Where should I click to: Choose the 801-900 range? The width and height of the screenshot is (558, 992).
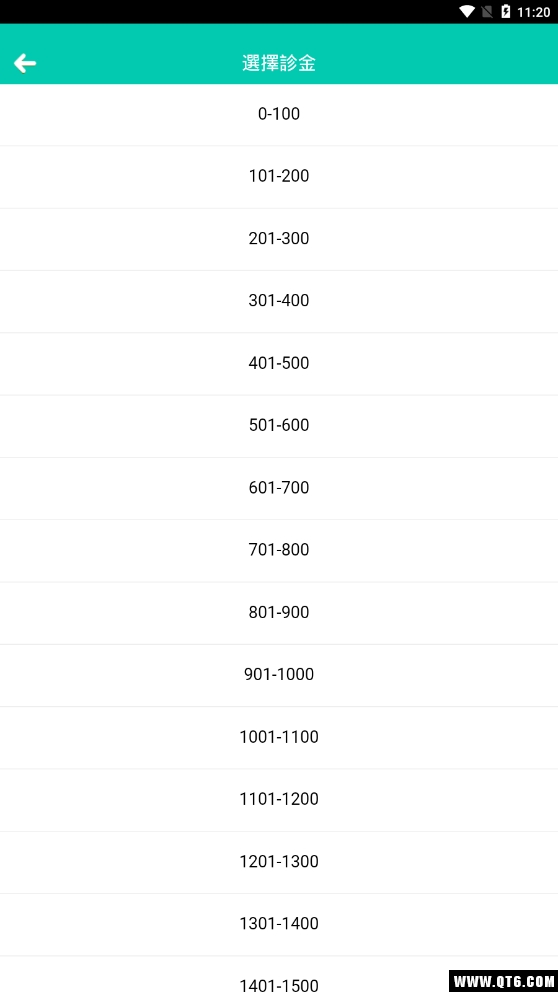point(279,613)
